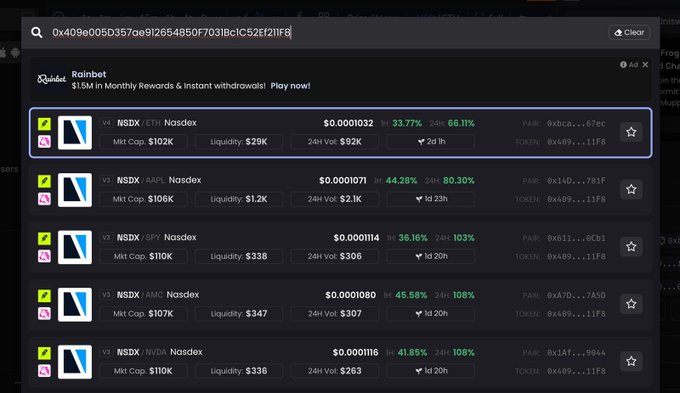Screen dimensions: 680x393
Task: Click the Mkt Cap $102K box
Action: click(x=143, y=142)
